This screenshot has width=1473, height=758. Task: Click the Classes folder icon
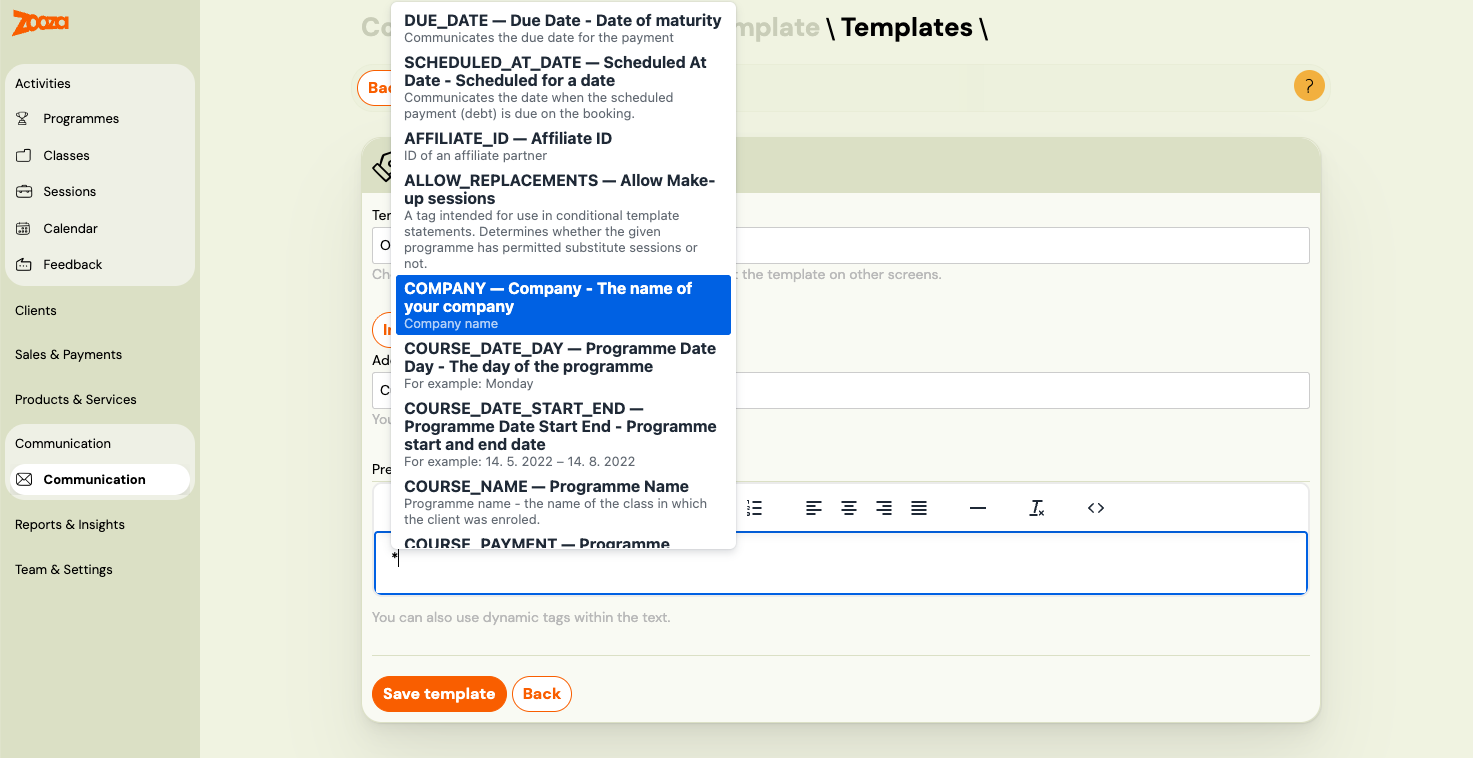click(23, 155)
